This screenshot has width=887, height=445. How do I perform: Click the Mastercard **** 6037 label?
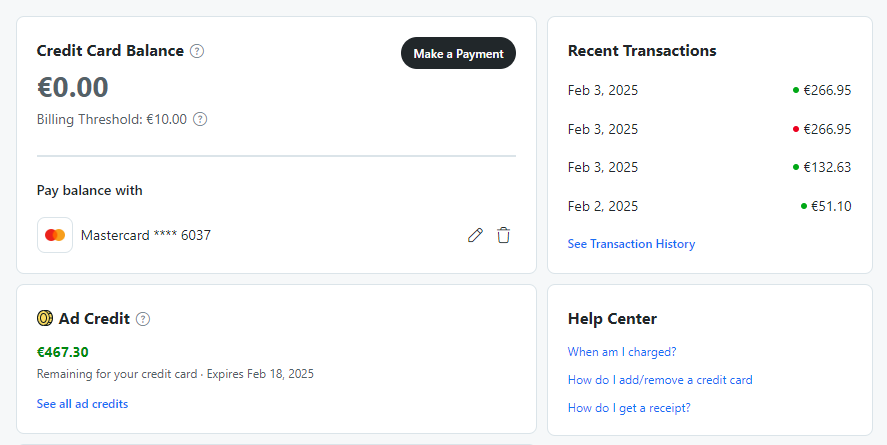[146, 235]
